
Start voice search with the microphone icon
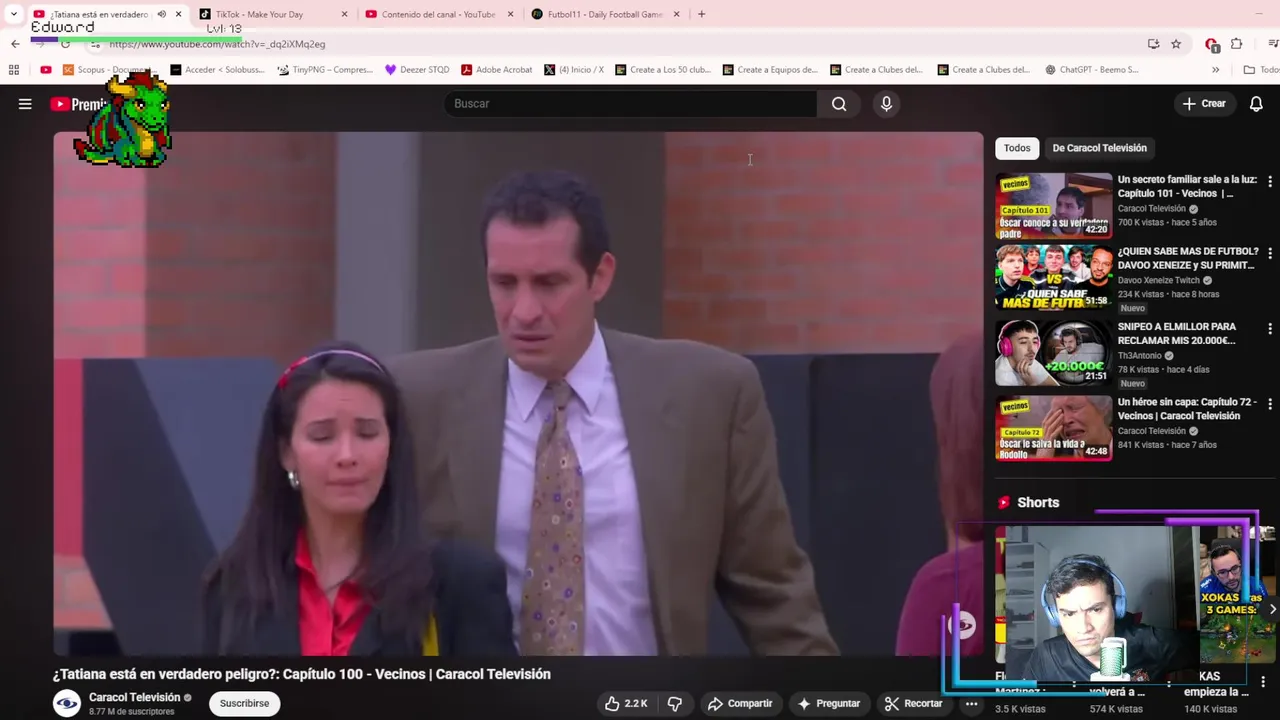coord(886,104)
